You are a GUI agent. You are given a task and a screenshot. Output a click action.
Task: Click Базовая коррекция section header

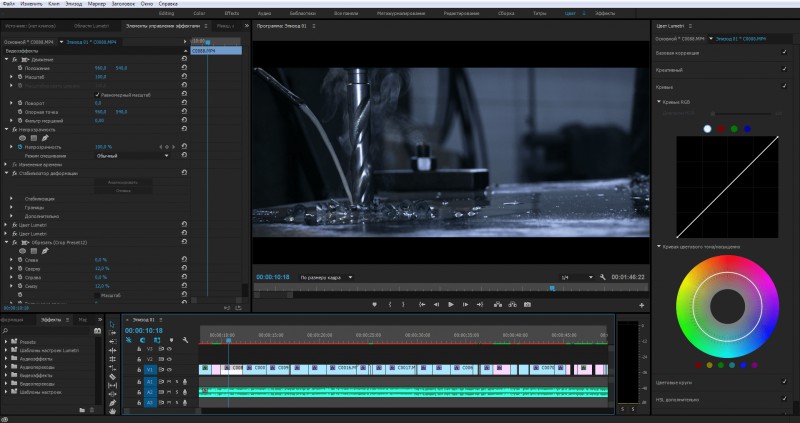tap(678, 51)
